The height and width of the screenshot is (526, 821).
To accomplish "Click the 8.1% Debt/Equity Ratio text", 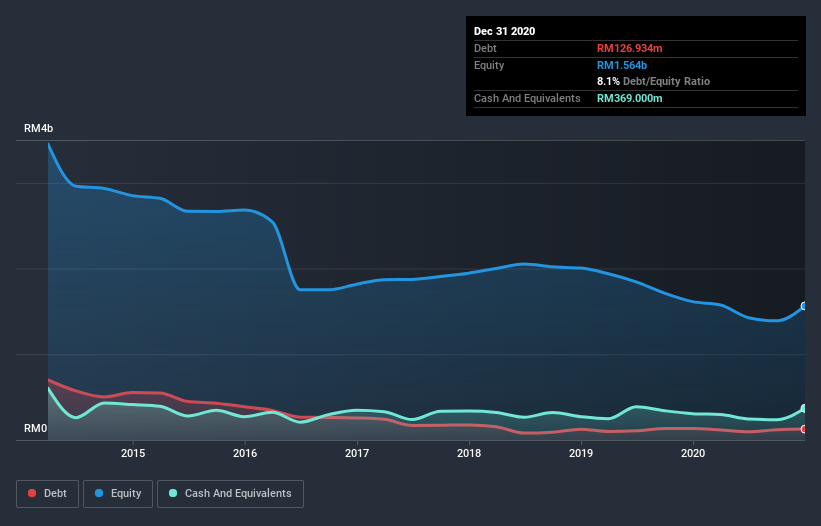I will click(653, 82).
